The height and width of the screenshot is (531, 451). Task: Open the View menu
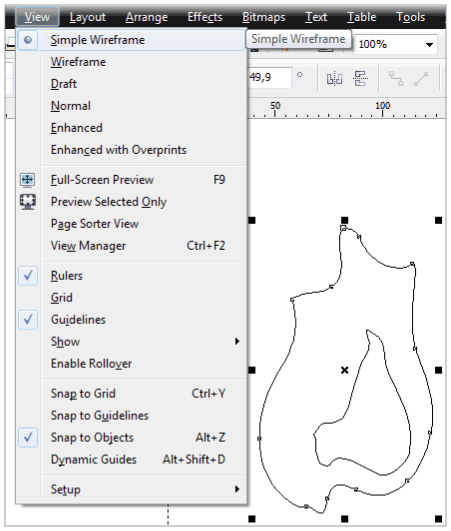(37, 17)
